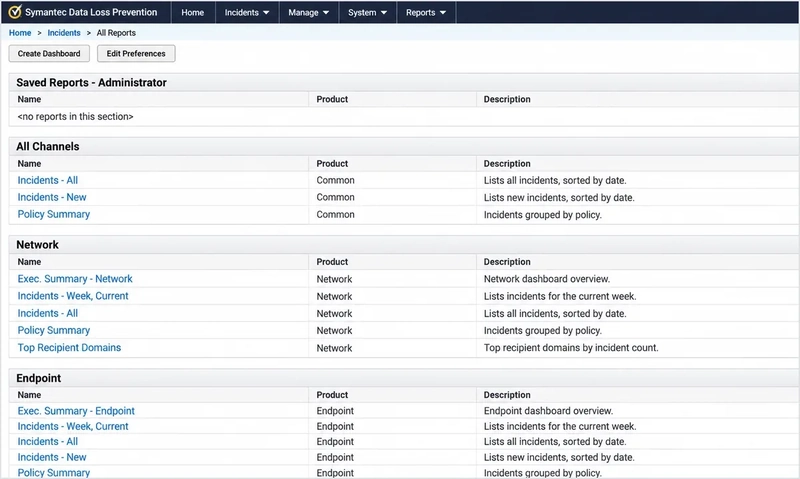Click the Network section heading
The height and width of the screenshot is (479, 800).
tap(37, 245)
